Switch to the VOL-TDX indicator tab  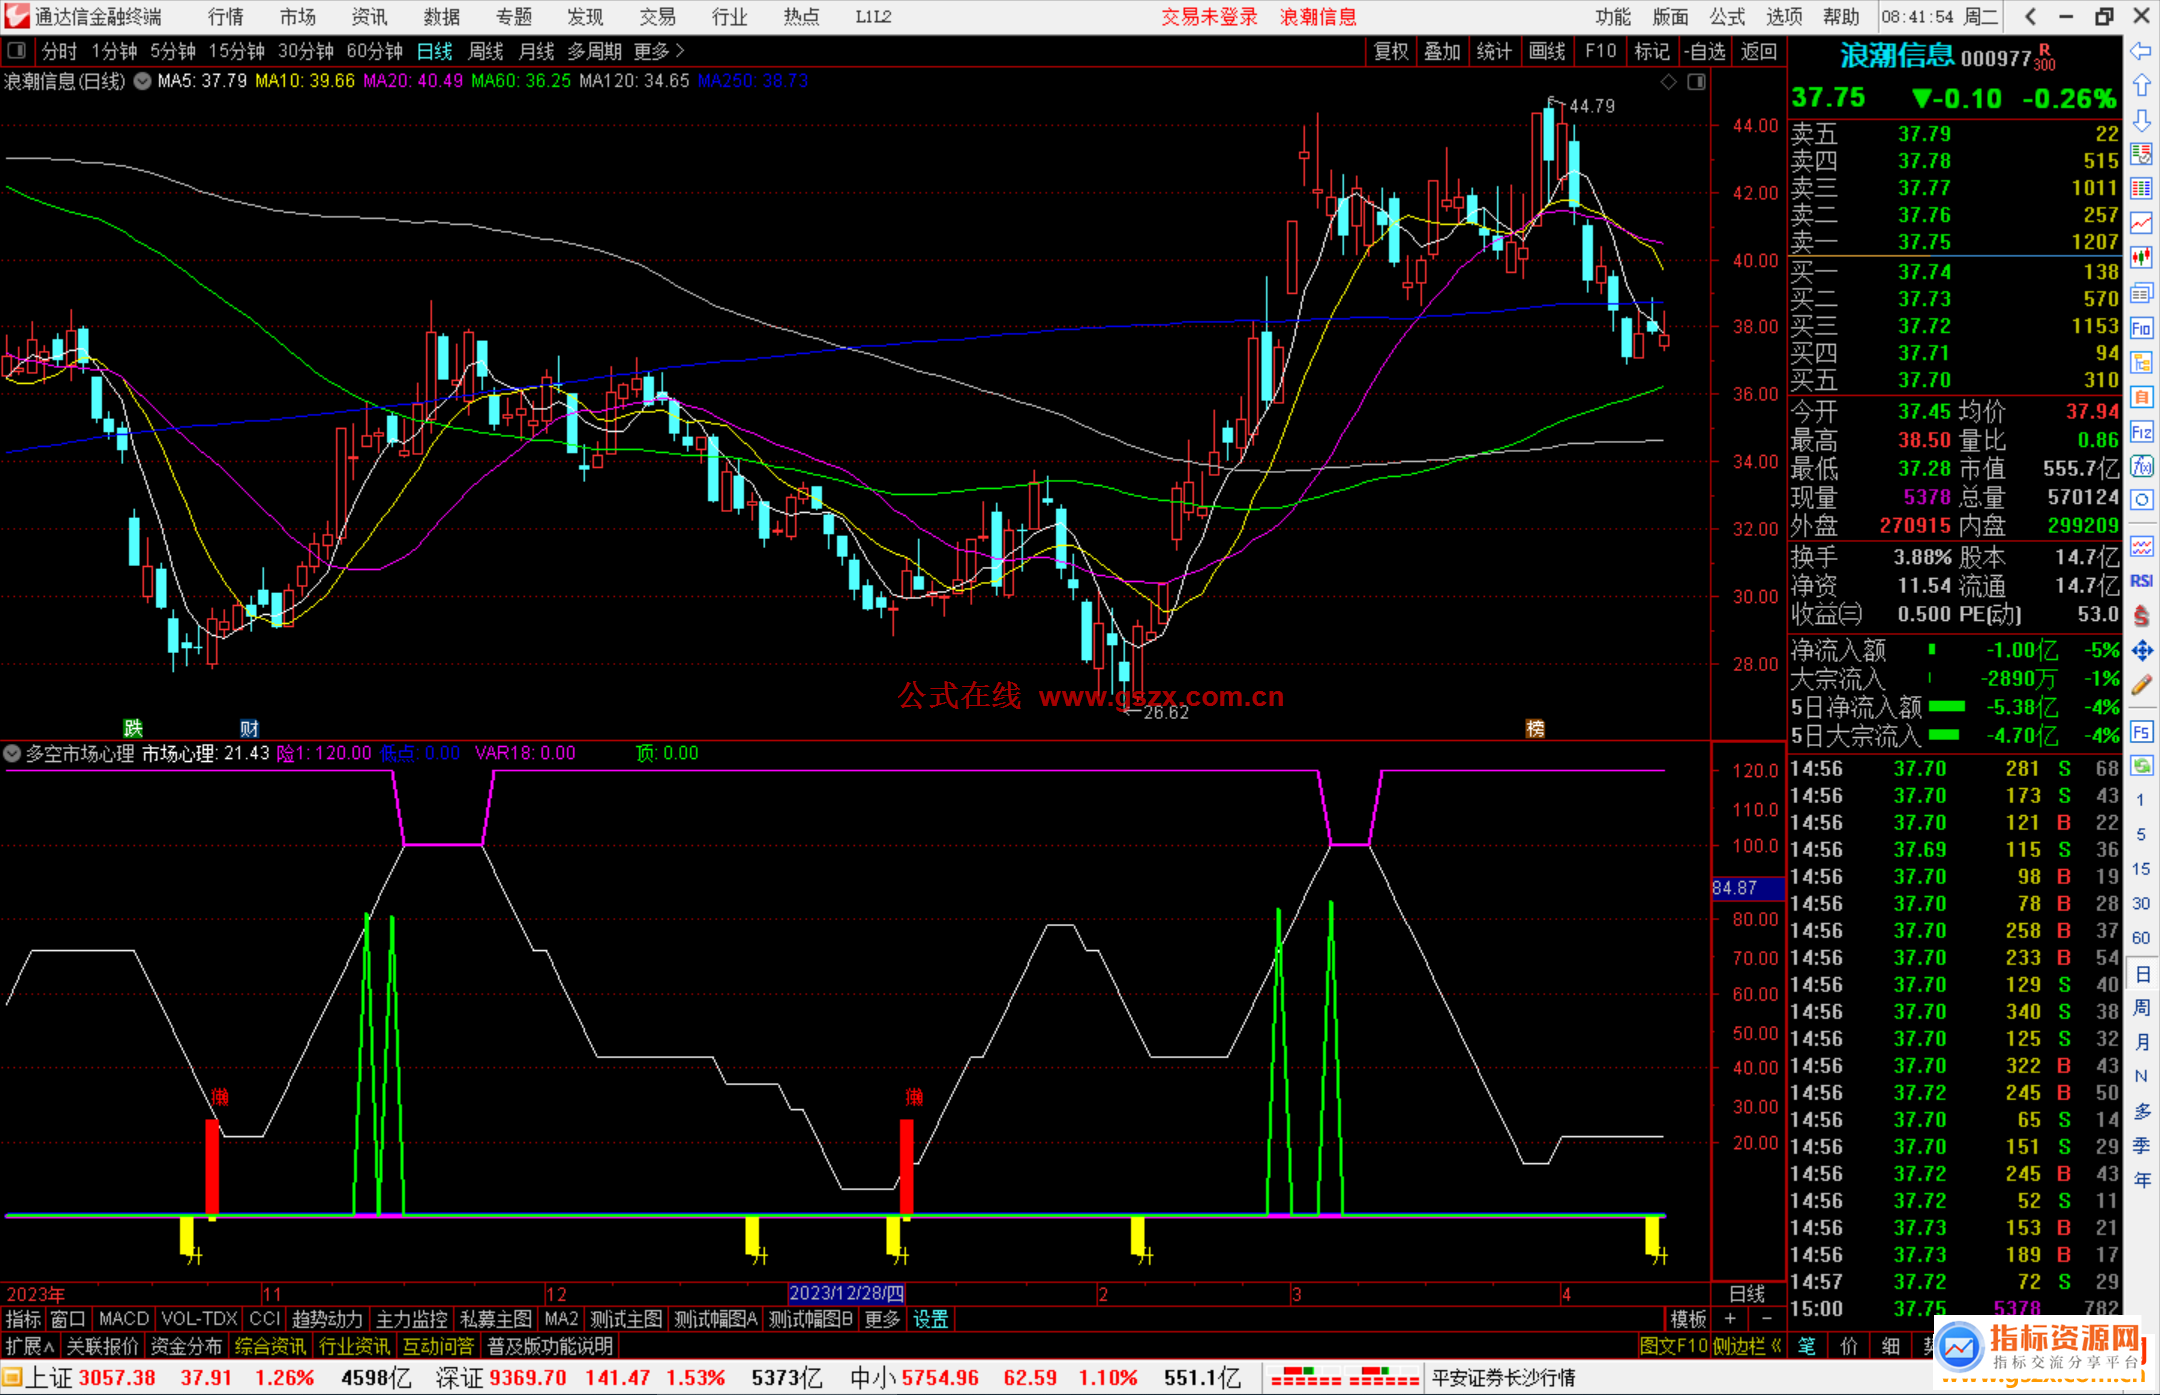(x=200, y=1319)
